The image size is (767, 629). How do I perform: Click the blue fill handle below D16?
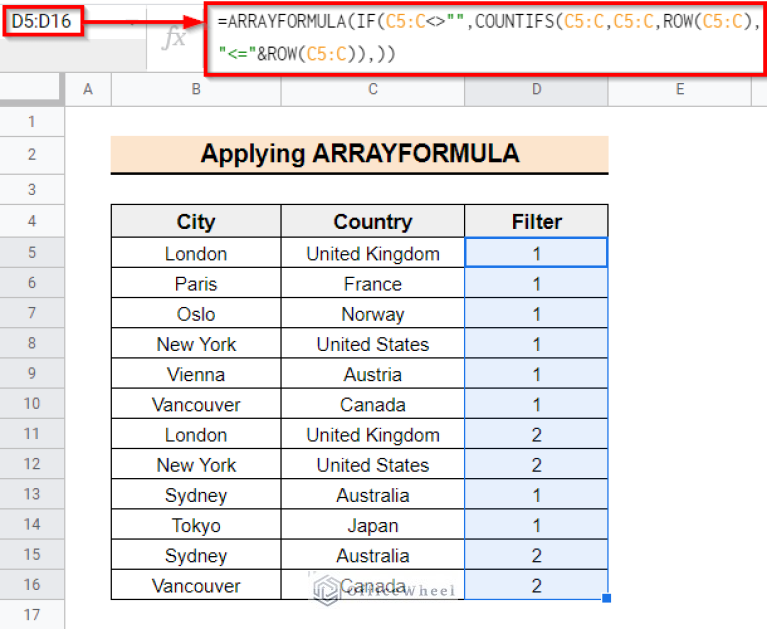pyautogui.click(x=607, y=598)
